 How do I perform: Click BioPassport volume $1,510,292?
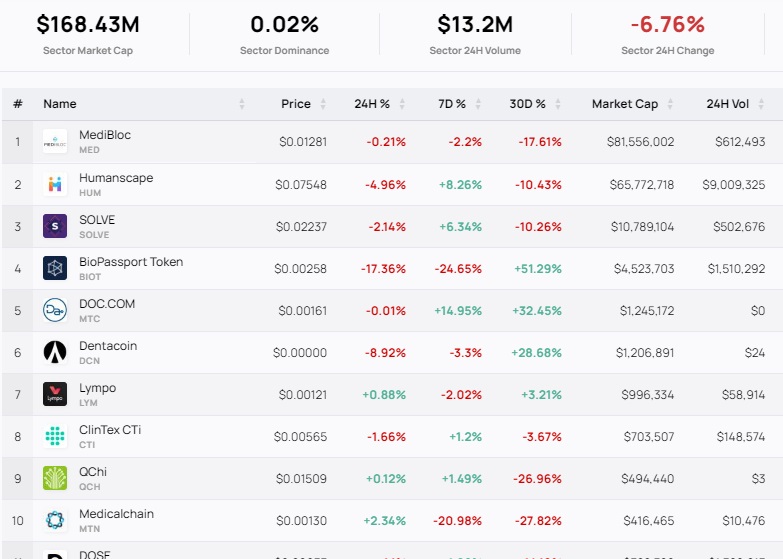pos(736,269)
